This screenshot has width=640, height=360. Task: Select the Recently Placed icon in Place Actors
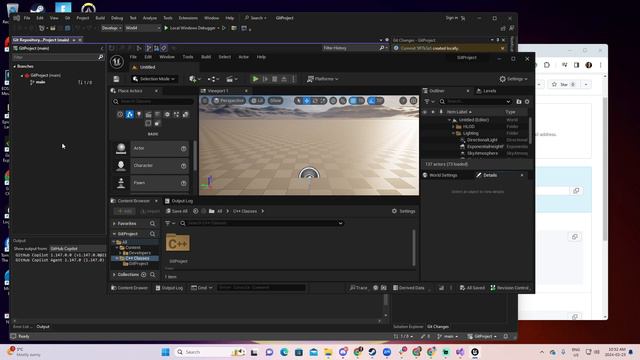pos(120,115)
